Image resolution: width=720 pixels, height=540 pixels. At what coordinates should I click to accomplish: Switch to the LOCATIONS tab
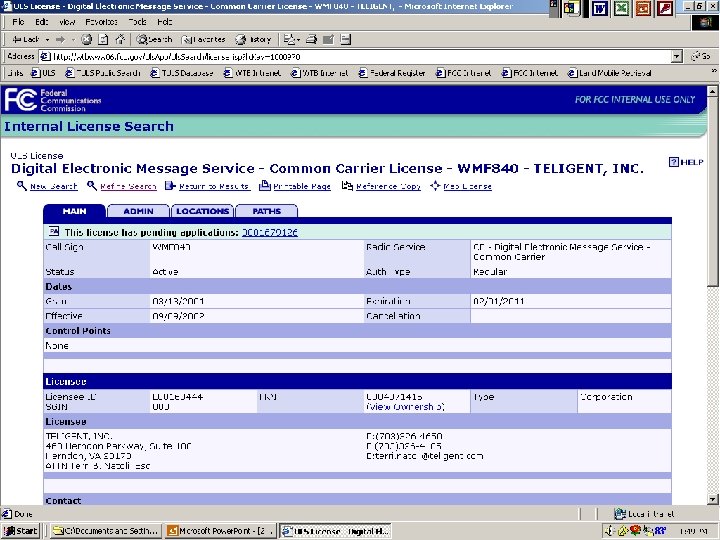click(x=202, y=211)
